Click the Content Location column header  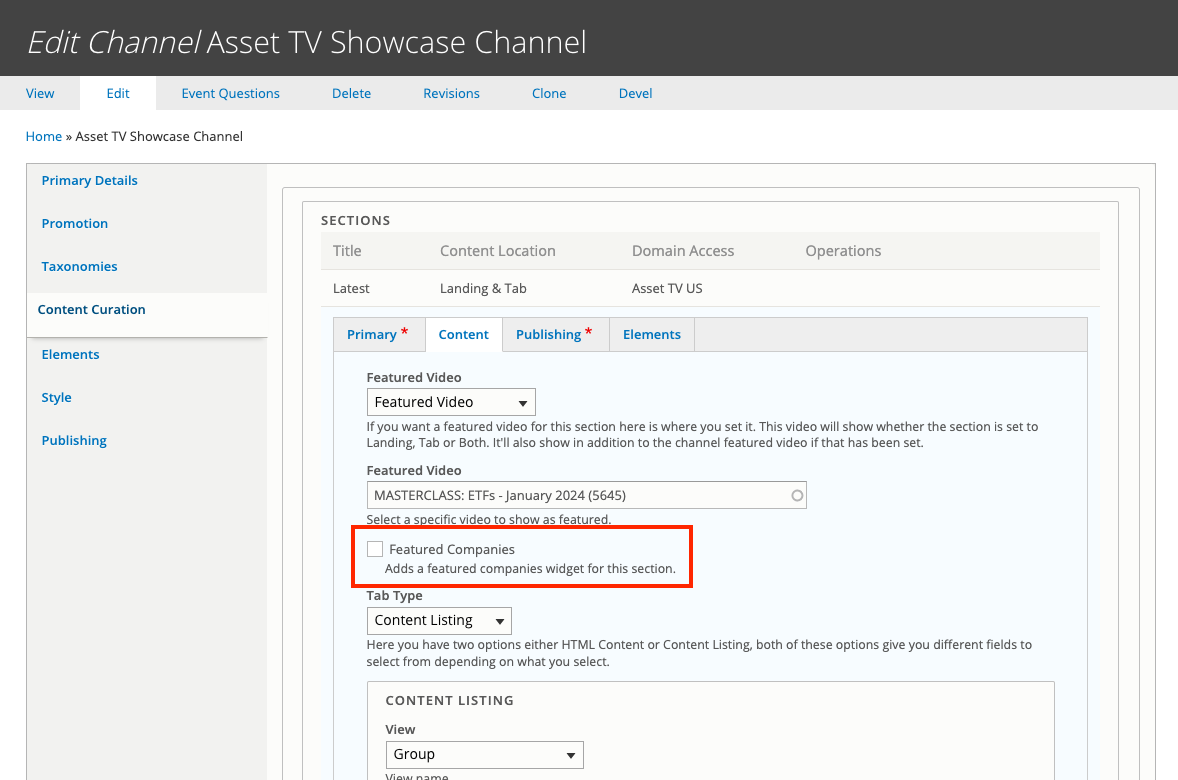497,251
